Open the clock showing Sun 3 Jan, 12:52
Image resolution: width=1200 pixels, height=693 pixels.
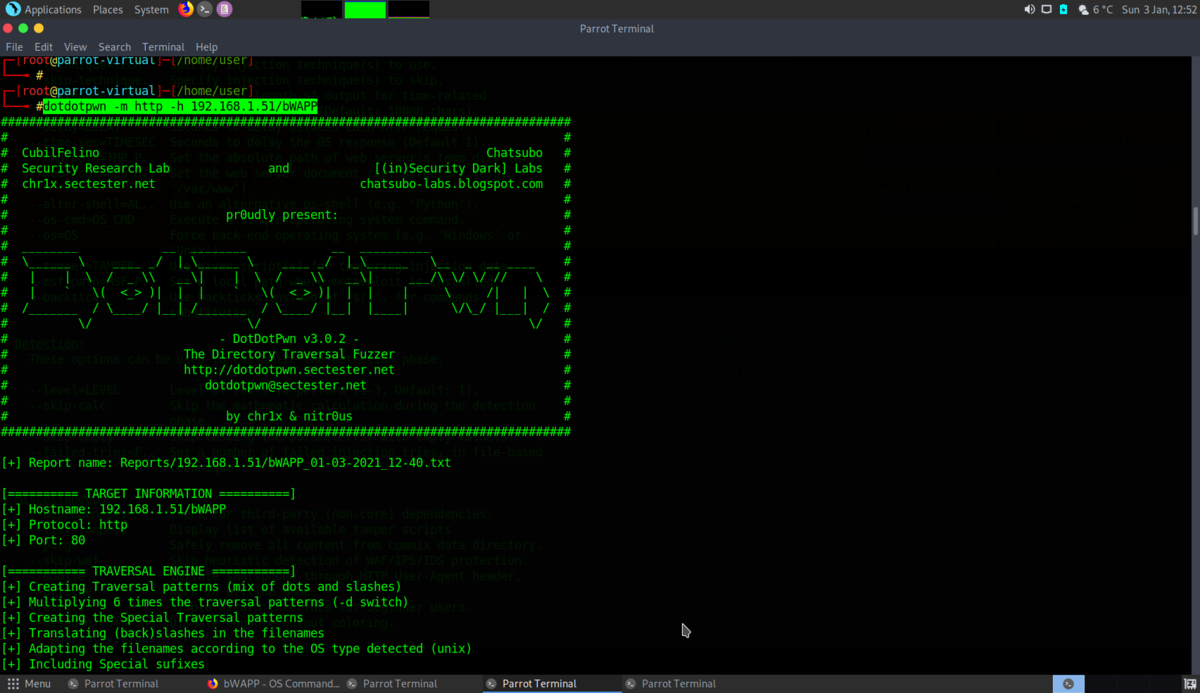pyautogui.click(x=1158, y=10)
